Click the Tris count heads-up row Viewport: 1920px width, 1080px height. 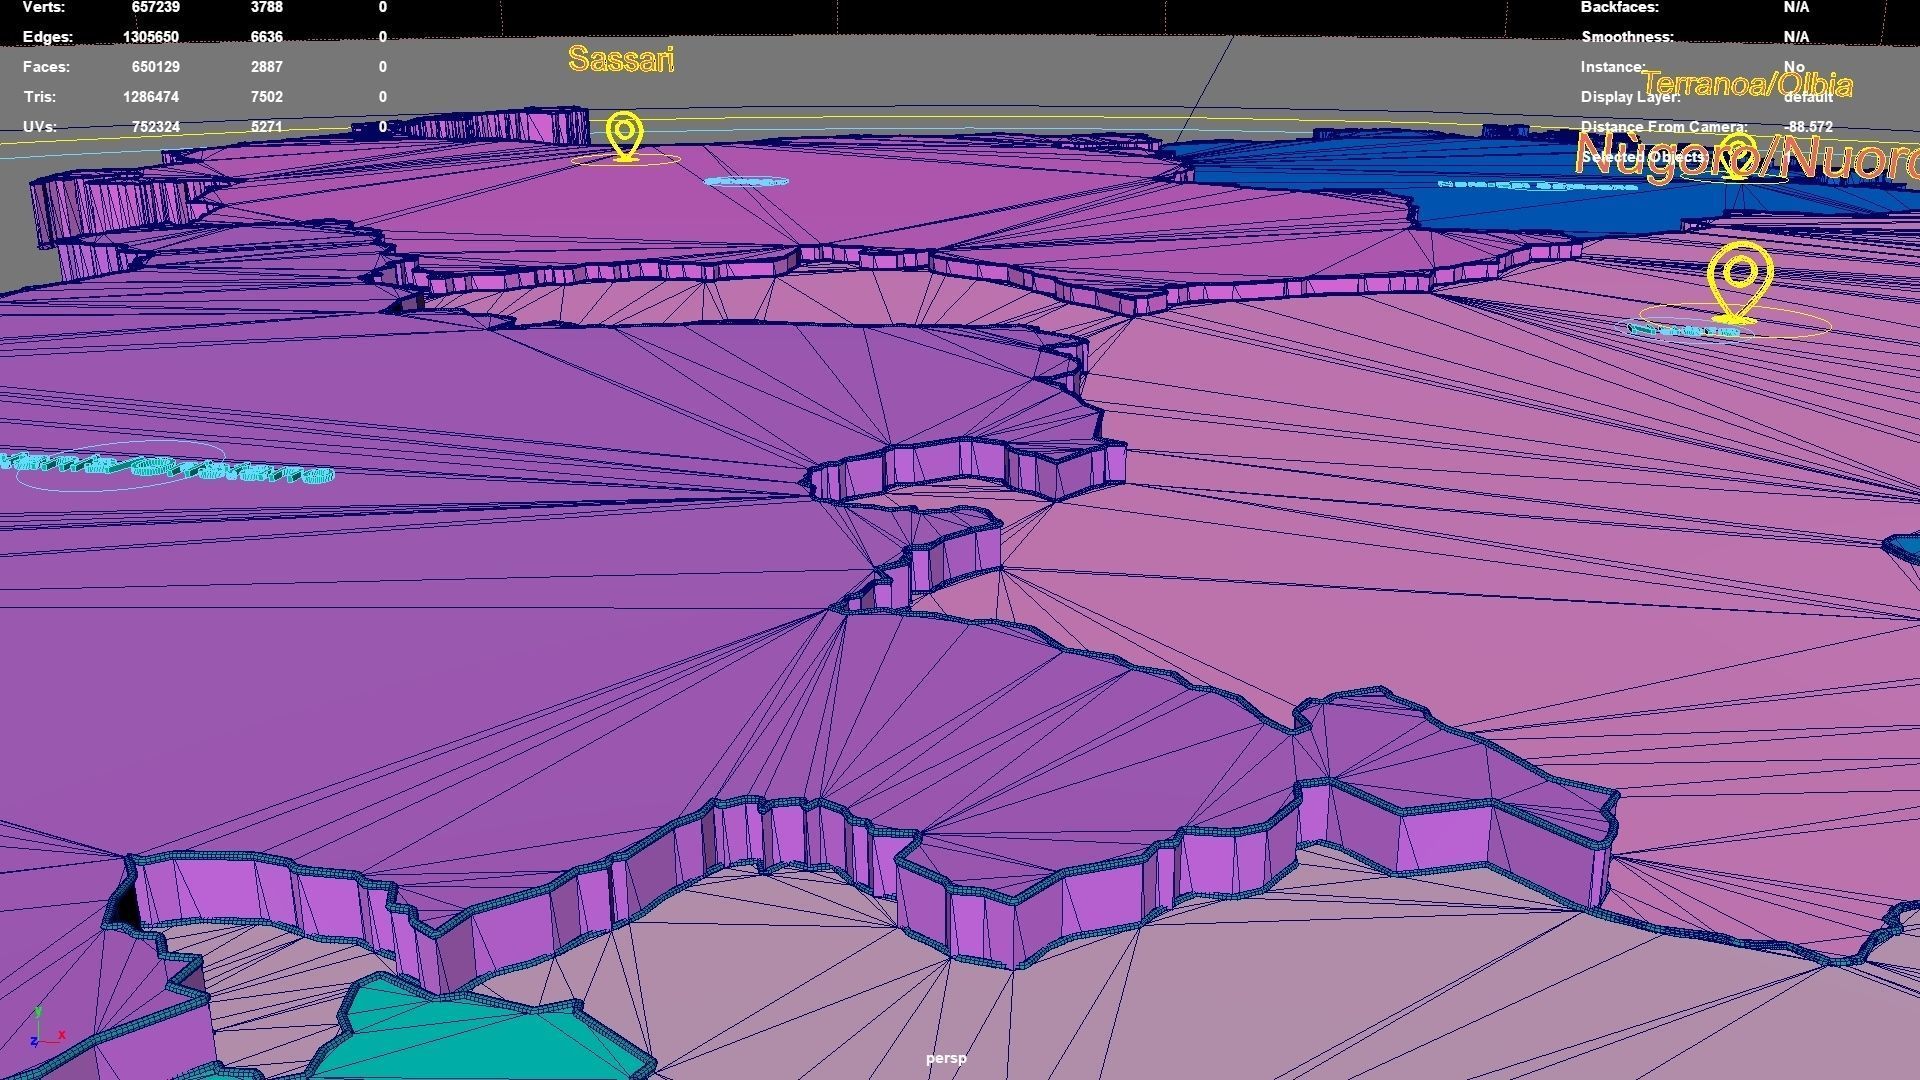[40, 97]
